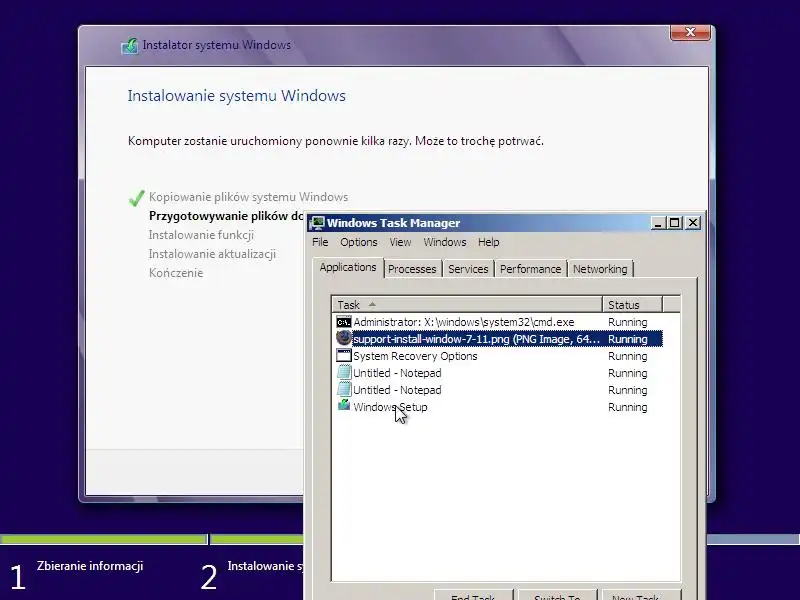Switch to the Processes tab
Screen dimensions: 800x600
(412, 269)
